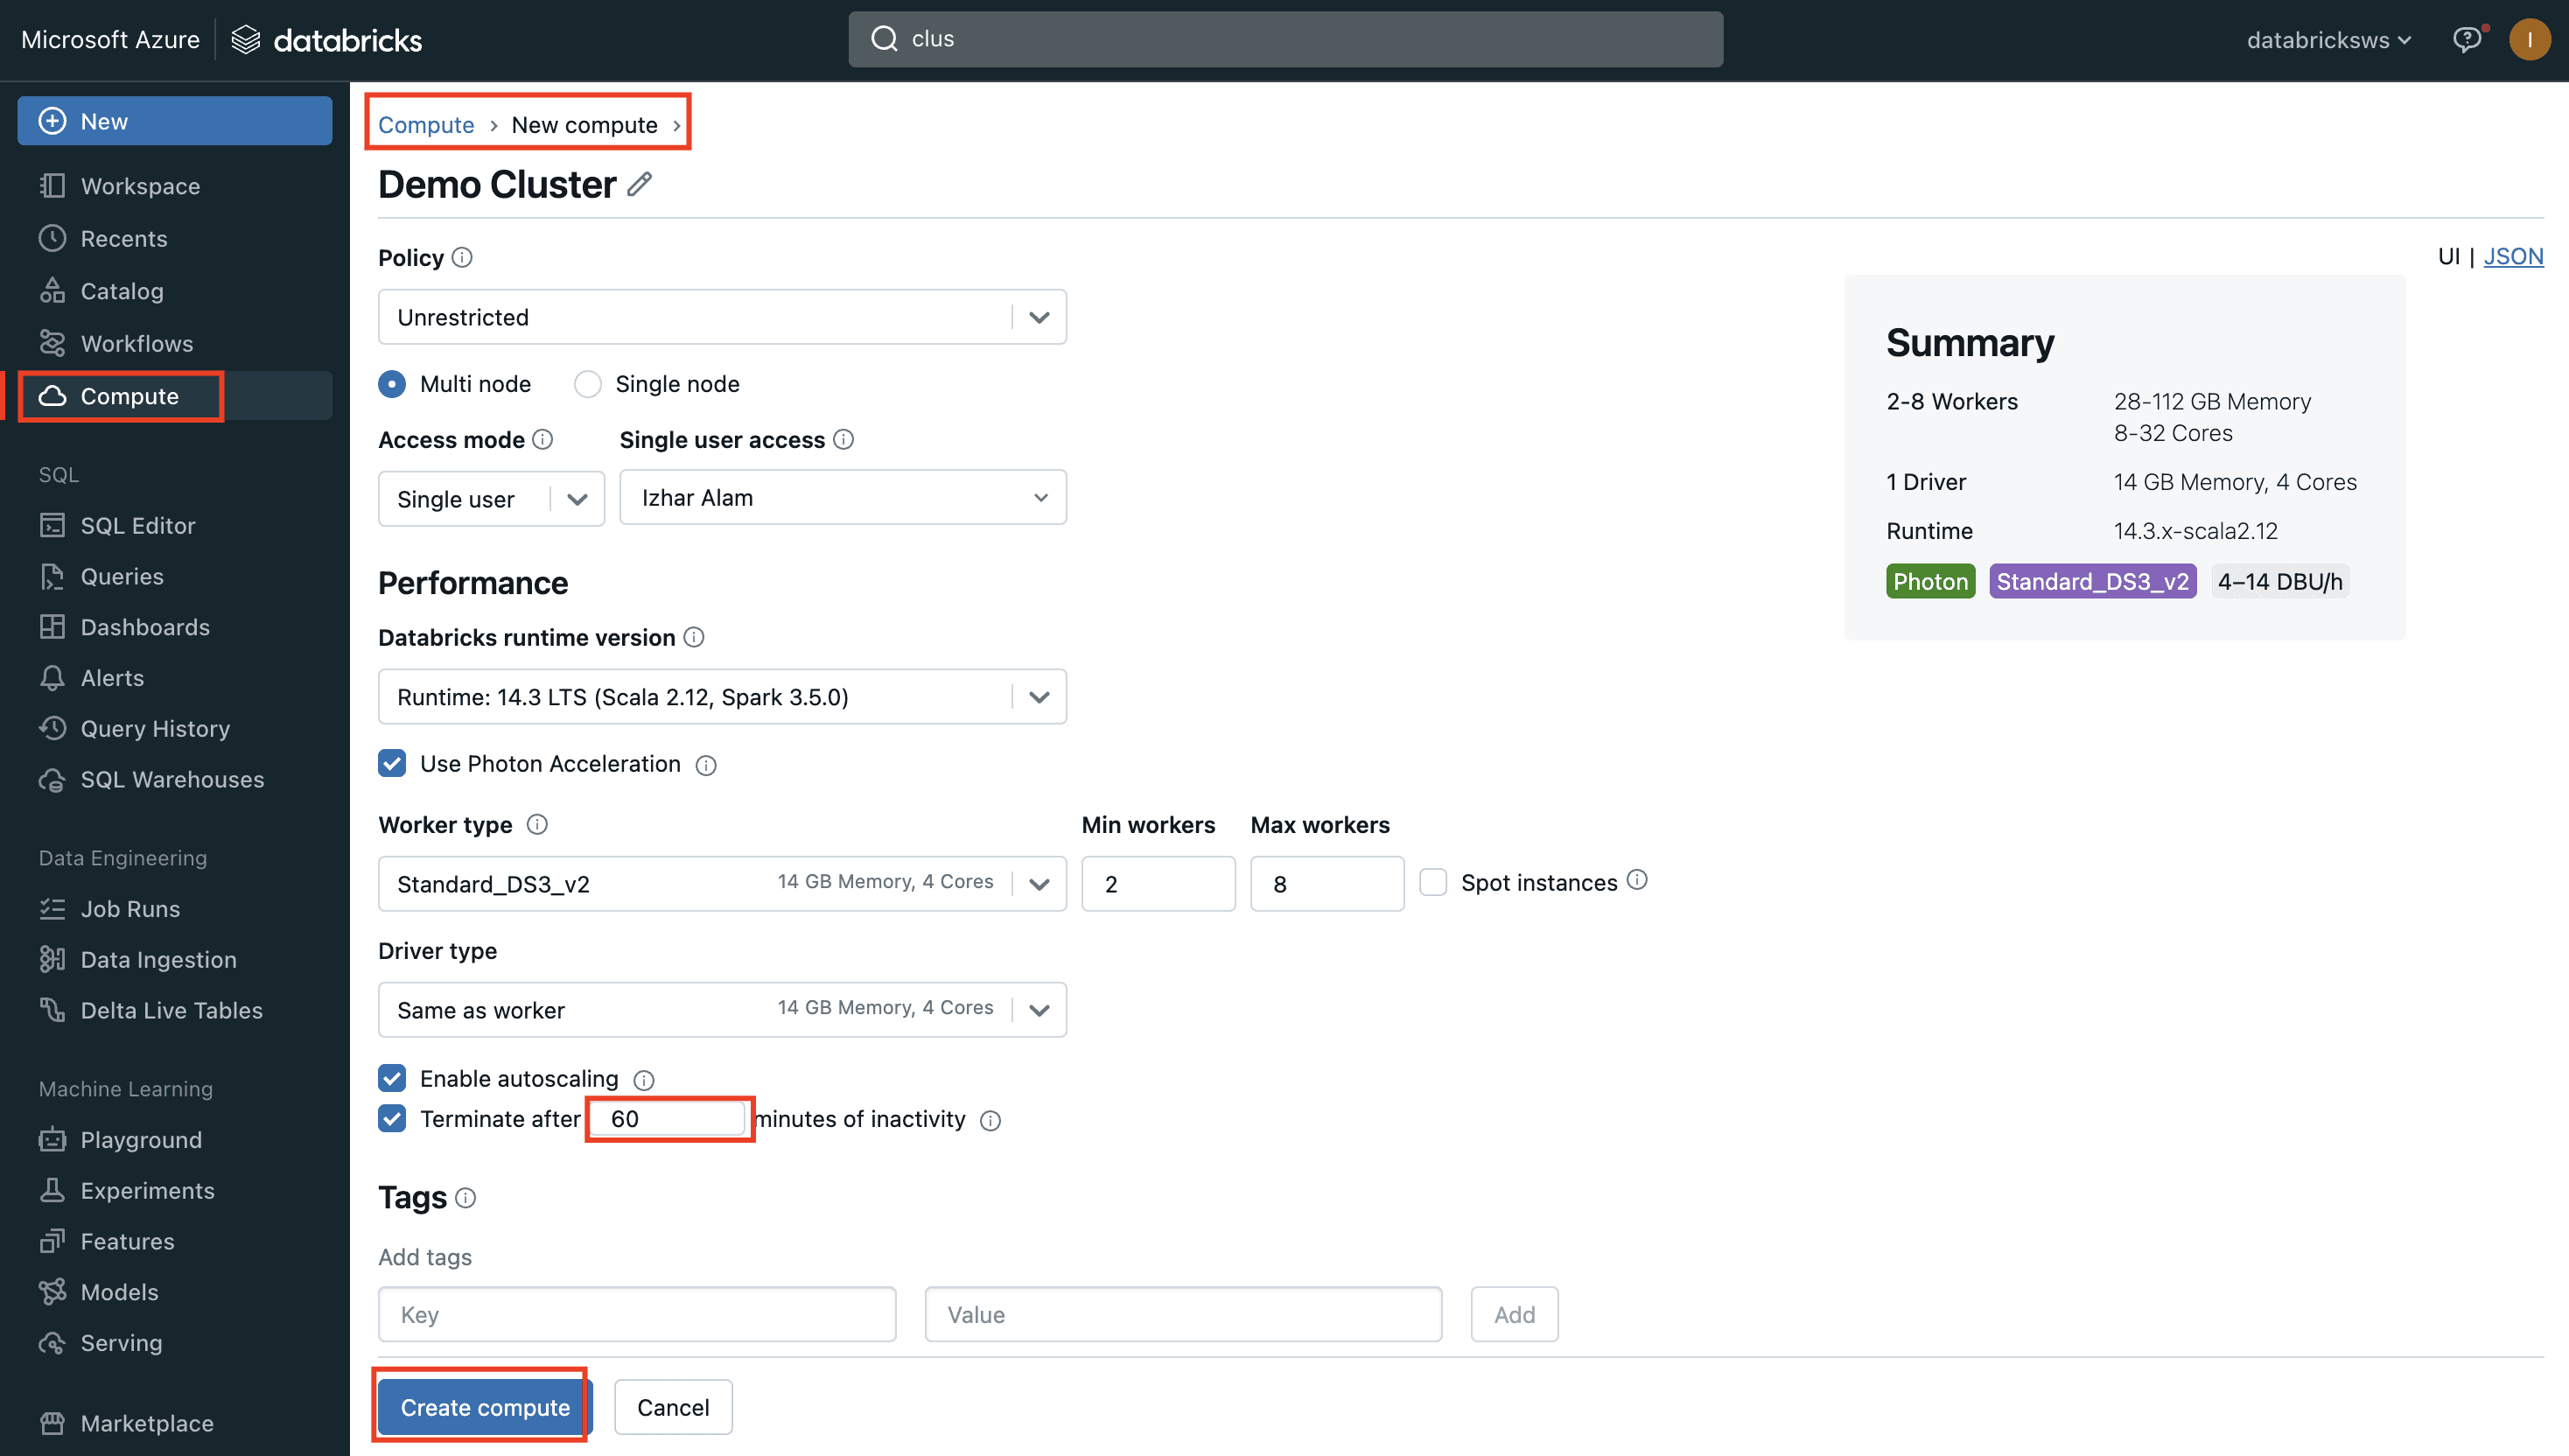
Task: Click the user avatar icon
Action: [2529, 39]
